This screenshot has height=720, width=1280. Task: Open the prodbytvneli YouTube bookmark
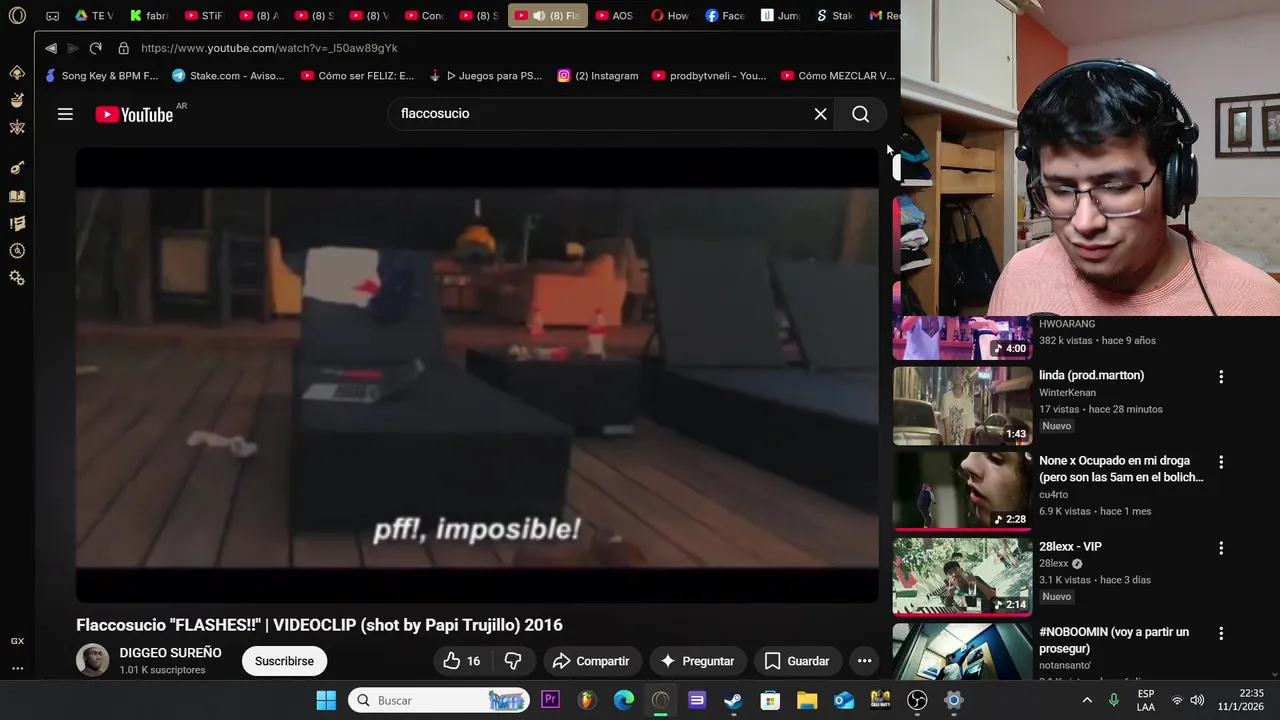click(x=709, y=76)
